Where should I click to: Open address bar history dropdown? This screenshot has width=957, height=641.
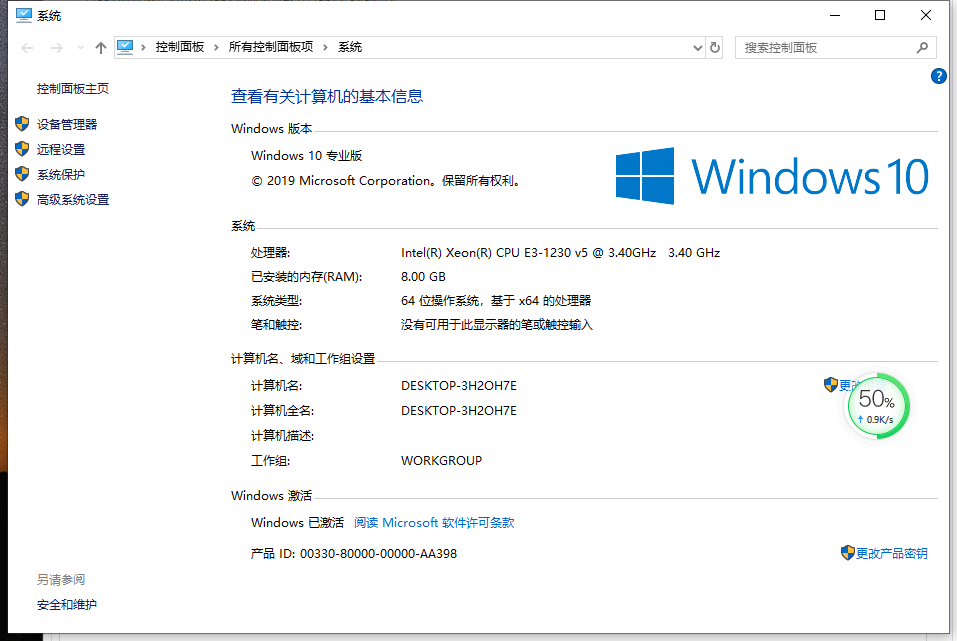[698, 48]
